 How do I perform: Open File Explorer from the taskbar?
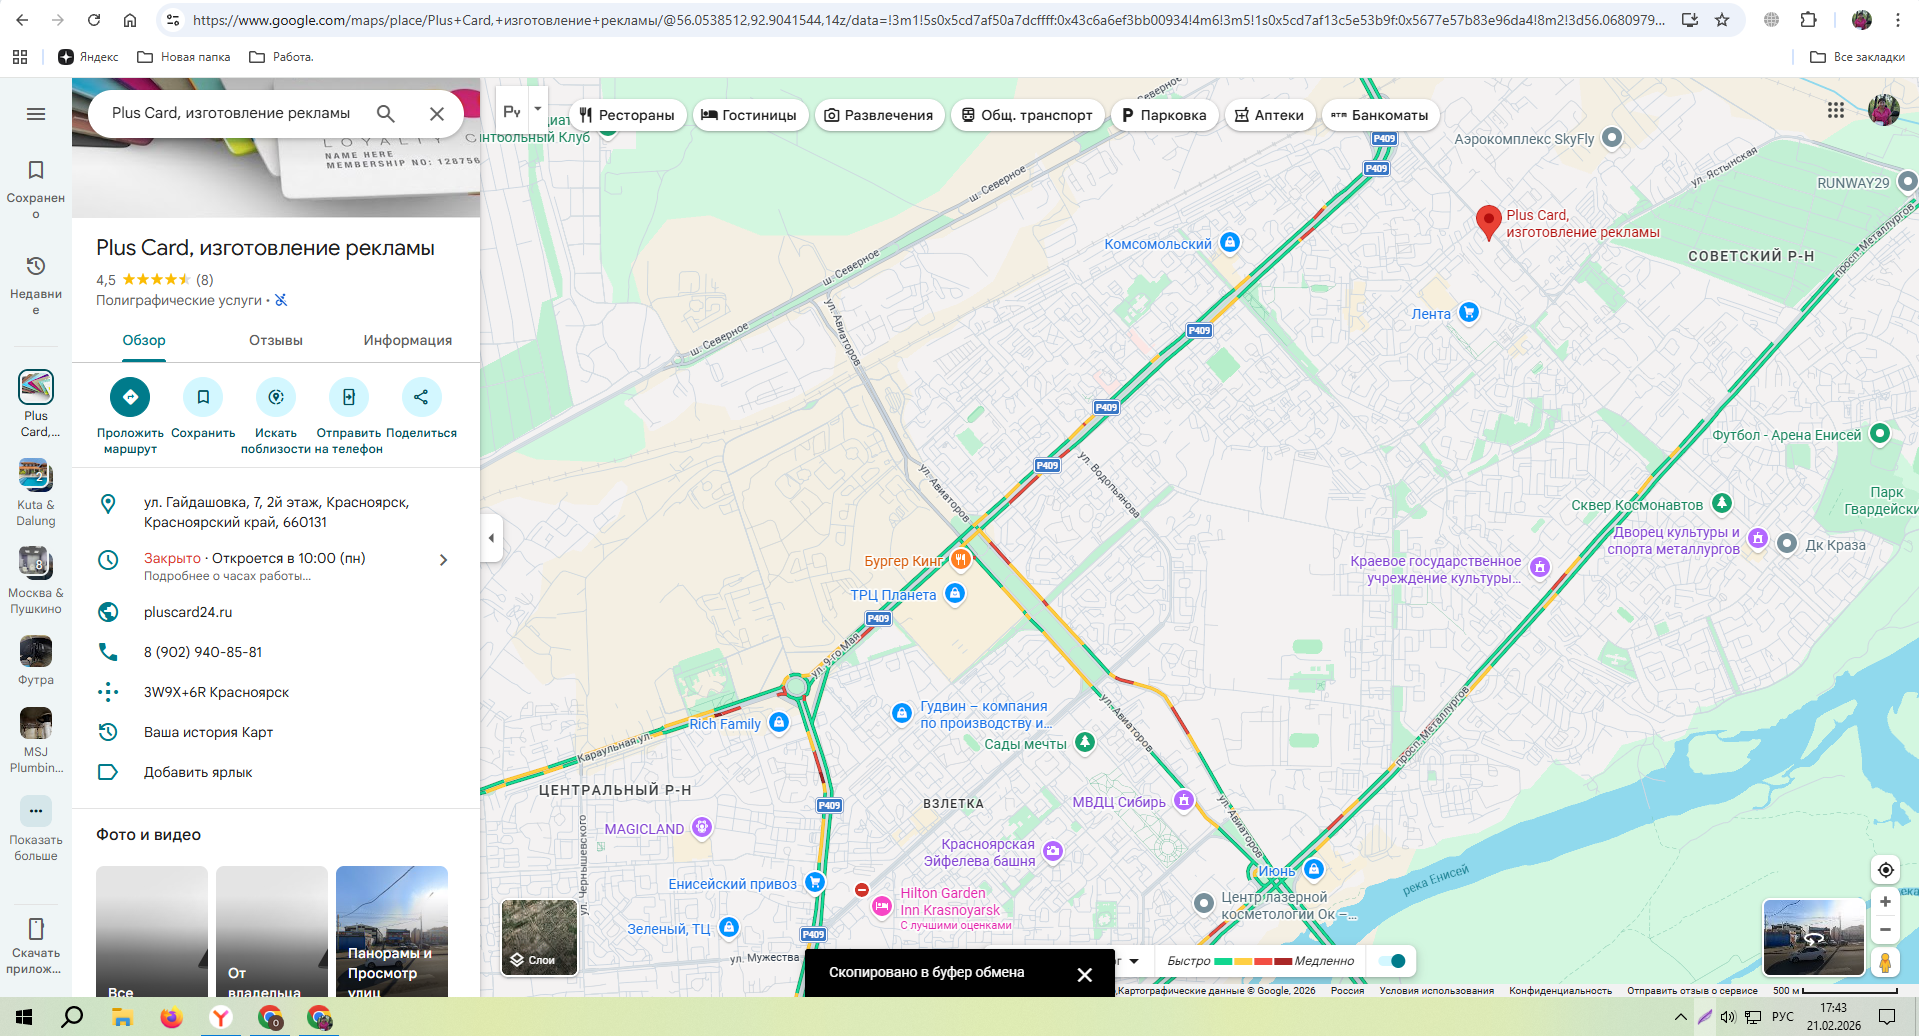coord(122,1017)
